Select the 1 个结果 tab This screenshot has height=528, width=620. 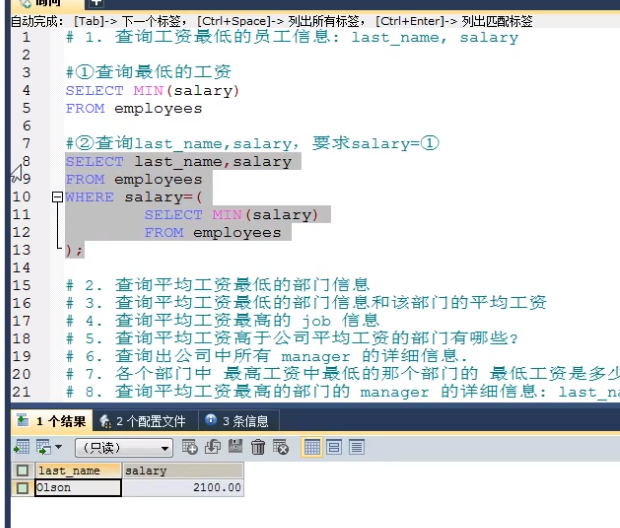coord(51,420)
